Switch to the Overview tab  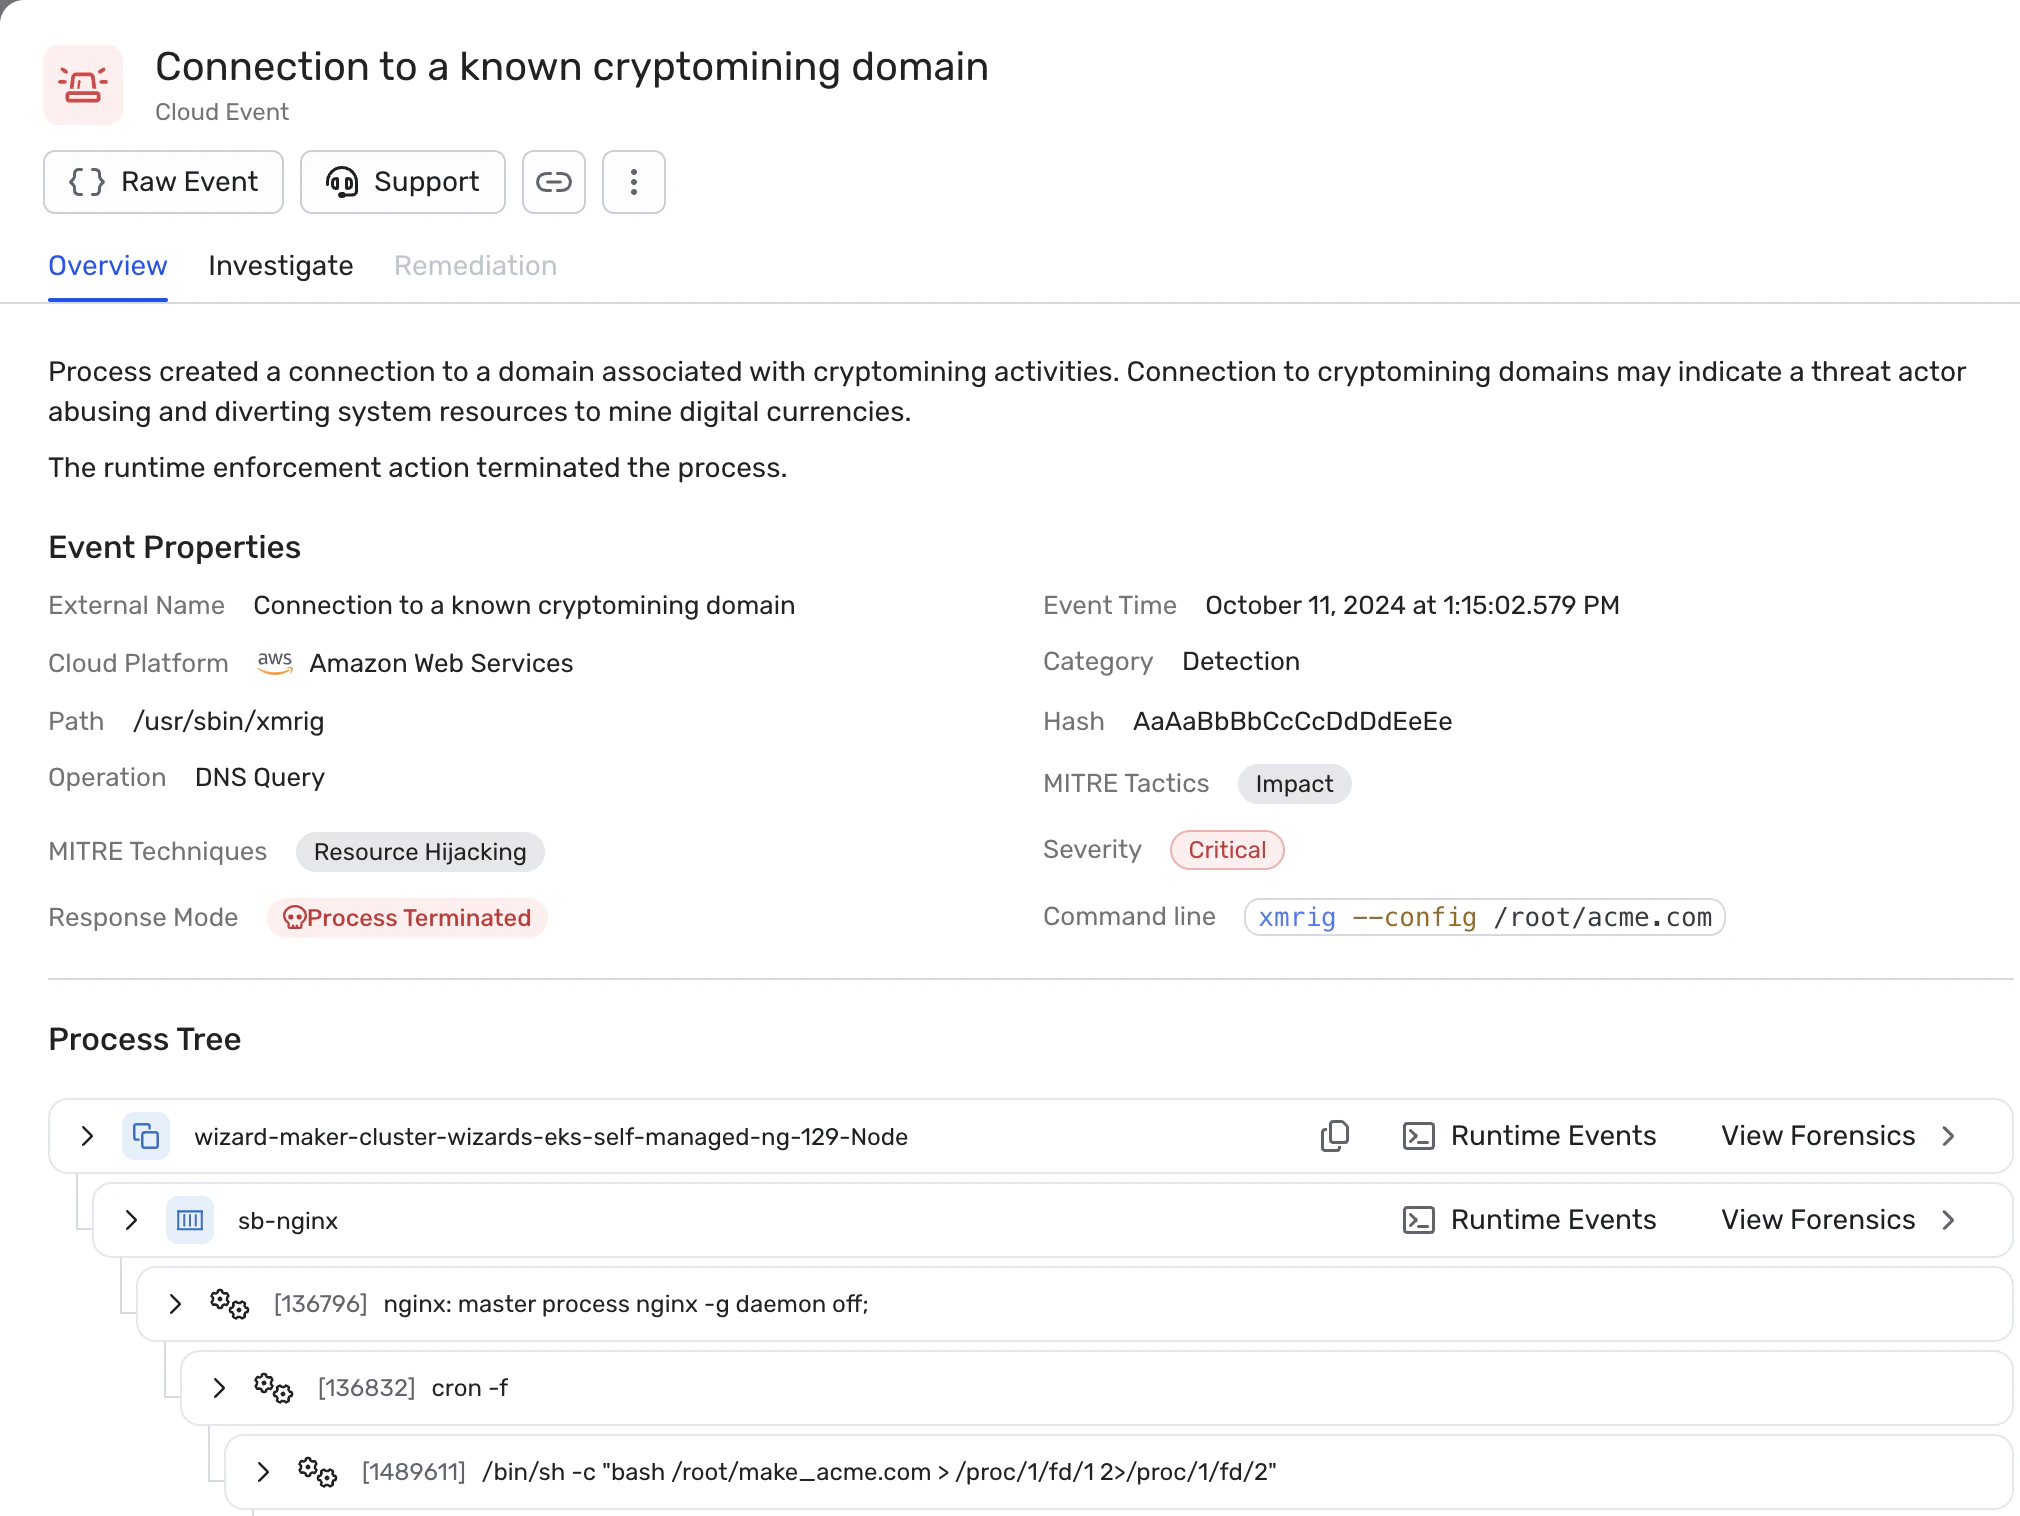(x=108, y=266)
